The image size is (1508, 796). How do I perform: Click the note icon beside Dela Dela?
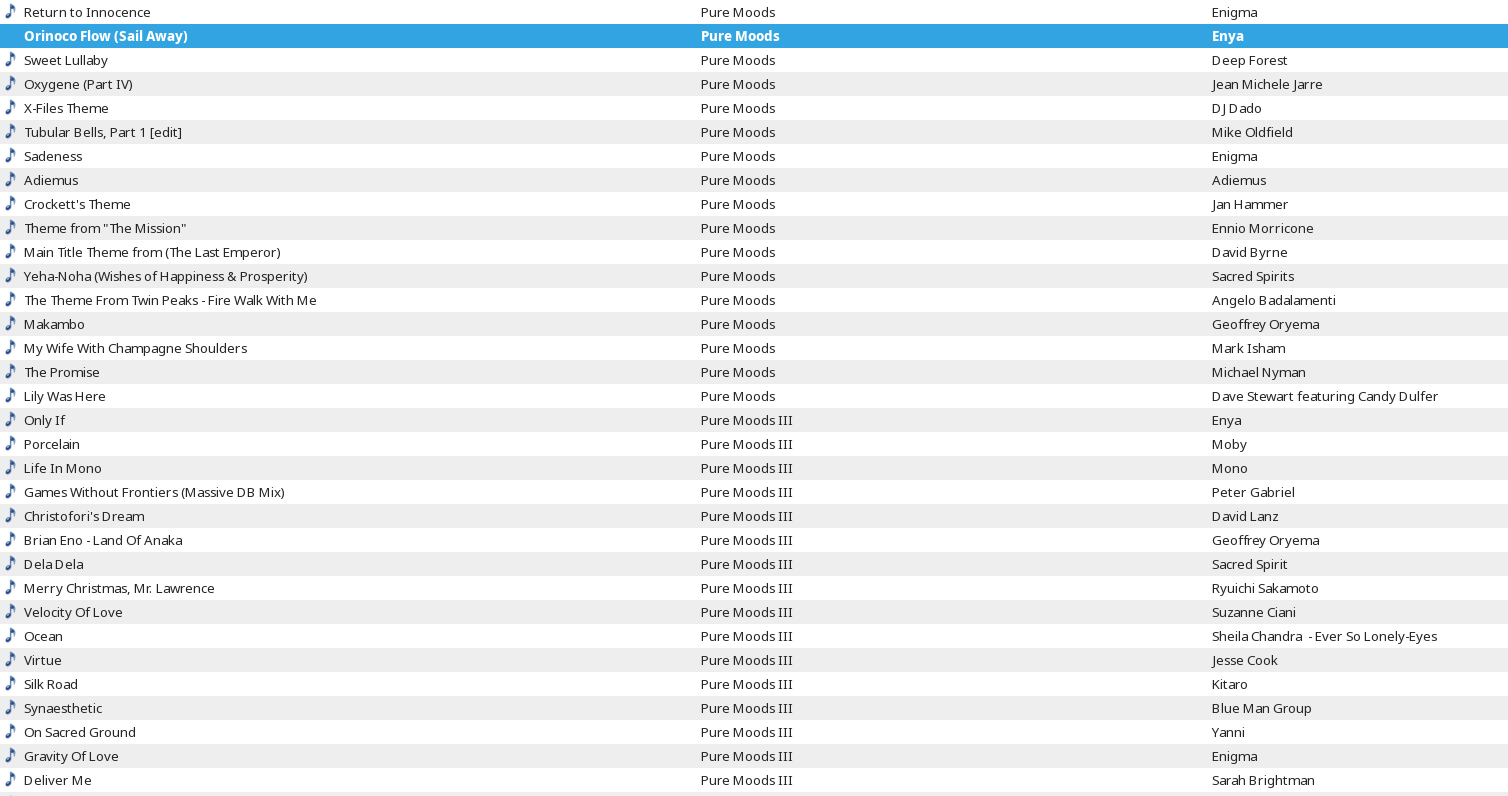pyautogui.click(x=11, y=563)
